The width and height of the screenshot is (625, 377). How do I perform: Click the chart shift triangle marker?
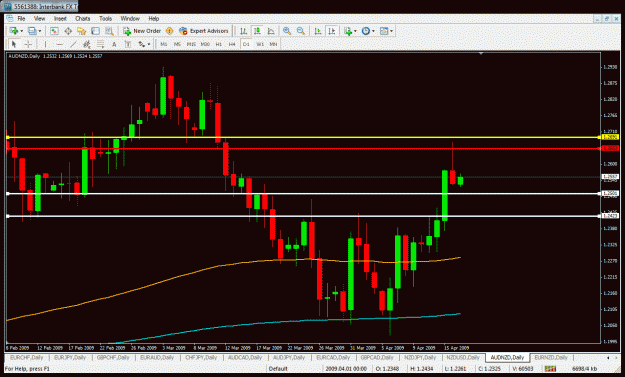pos(481,53)
